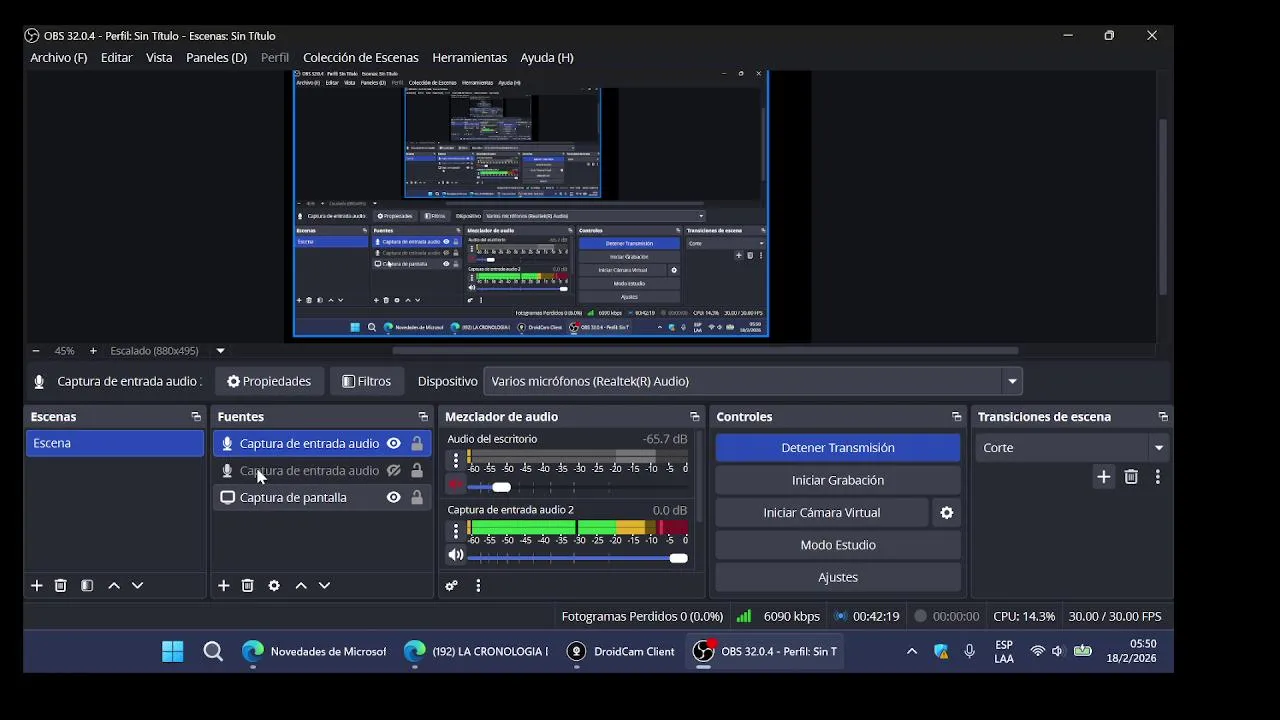Click the Iniciar Grabación button

pyautogui.click(x=838, y=481)
